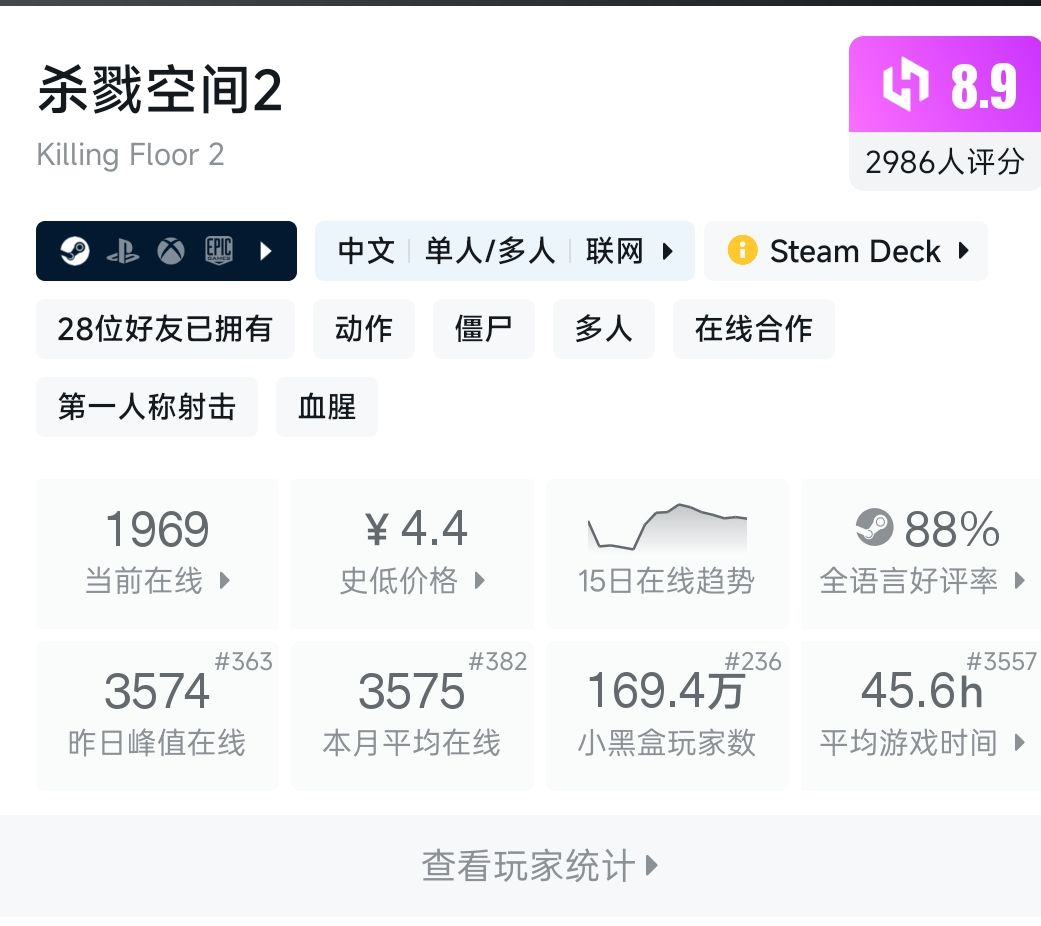This screenshot has height=926, width=1041.
Task: Click the Steam Deck yellow info icon
Action: click(742, 250)
